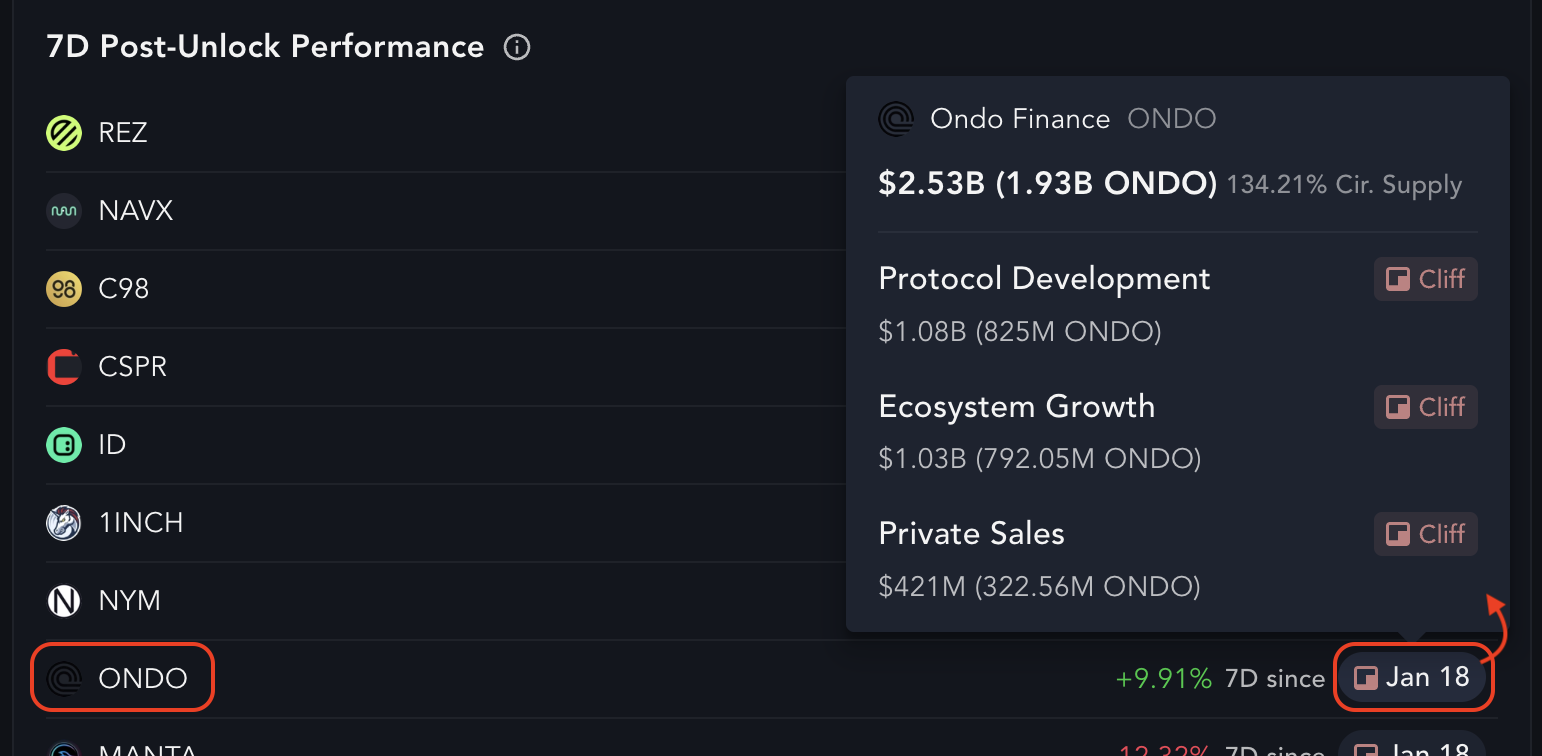Image resolution: width=1542 pixels, height=756 pixels.
Task: Click the $421M (322.56M ONDO) amount
Action: pos(1039,586)
